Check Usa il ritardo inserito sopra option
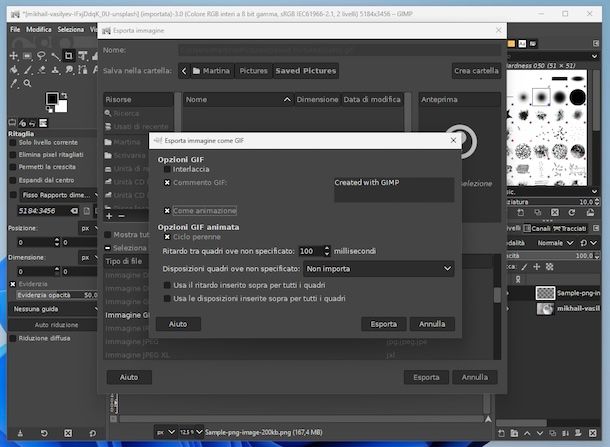The width and height of the screenshot is (610, 447). [167, 285]
